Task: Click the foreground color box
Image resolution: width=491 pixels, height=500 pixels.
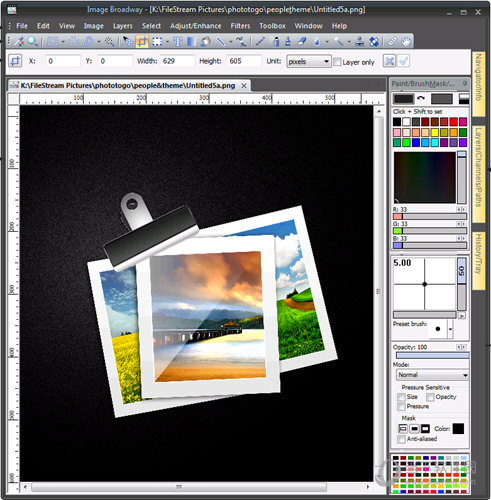Action: (404, 99)
